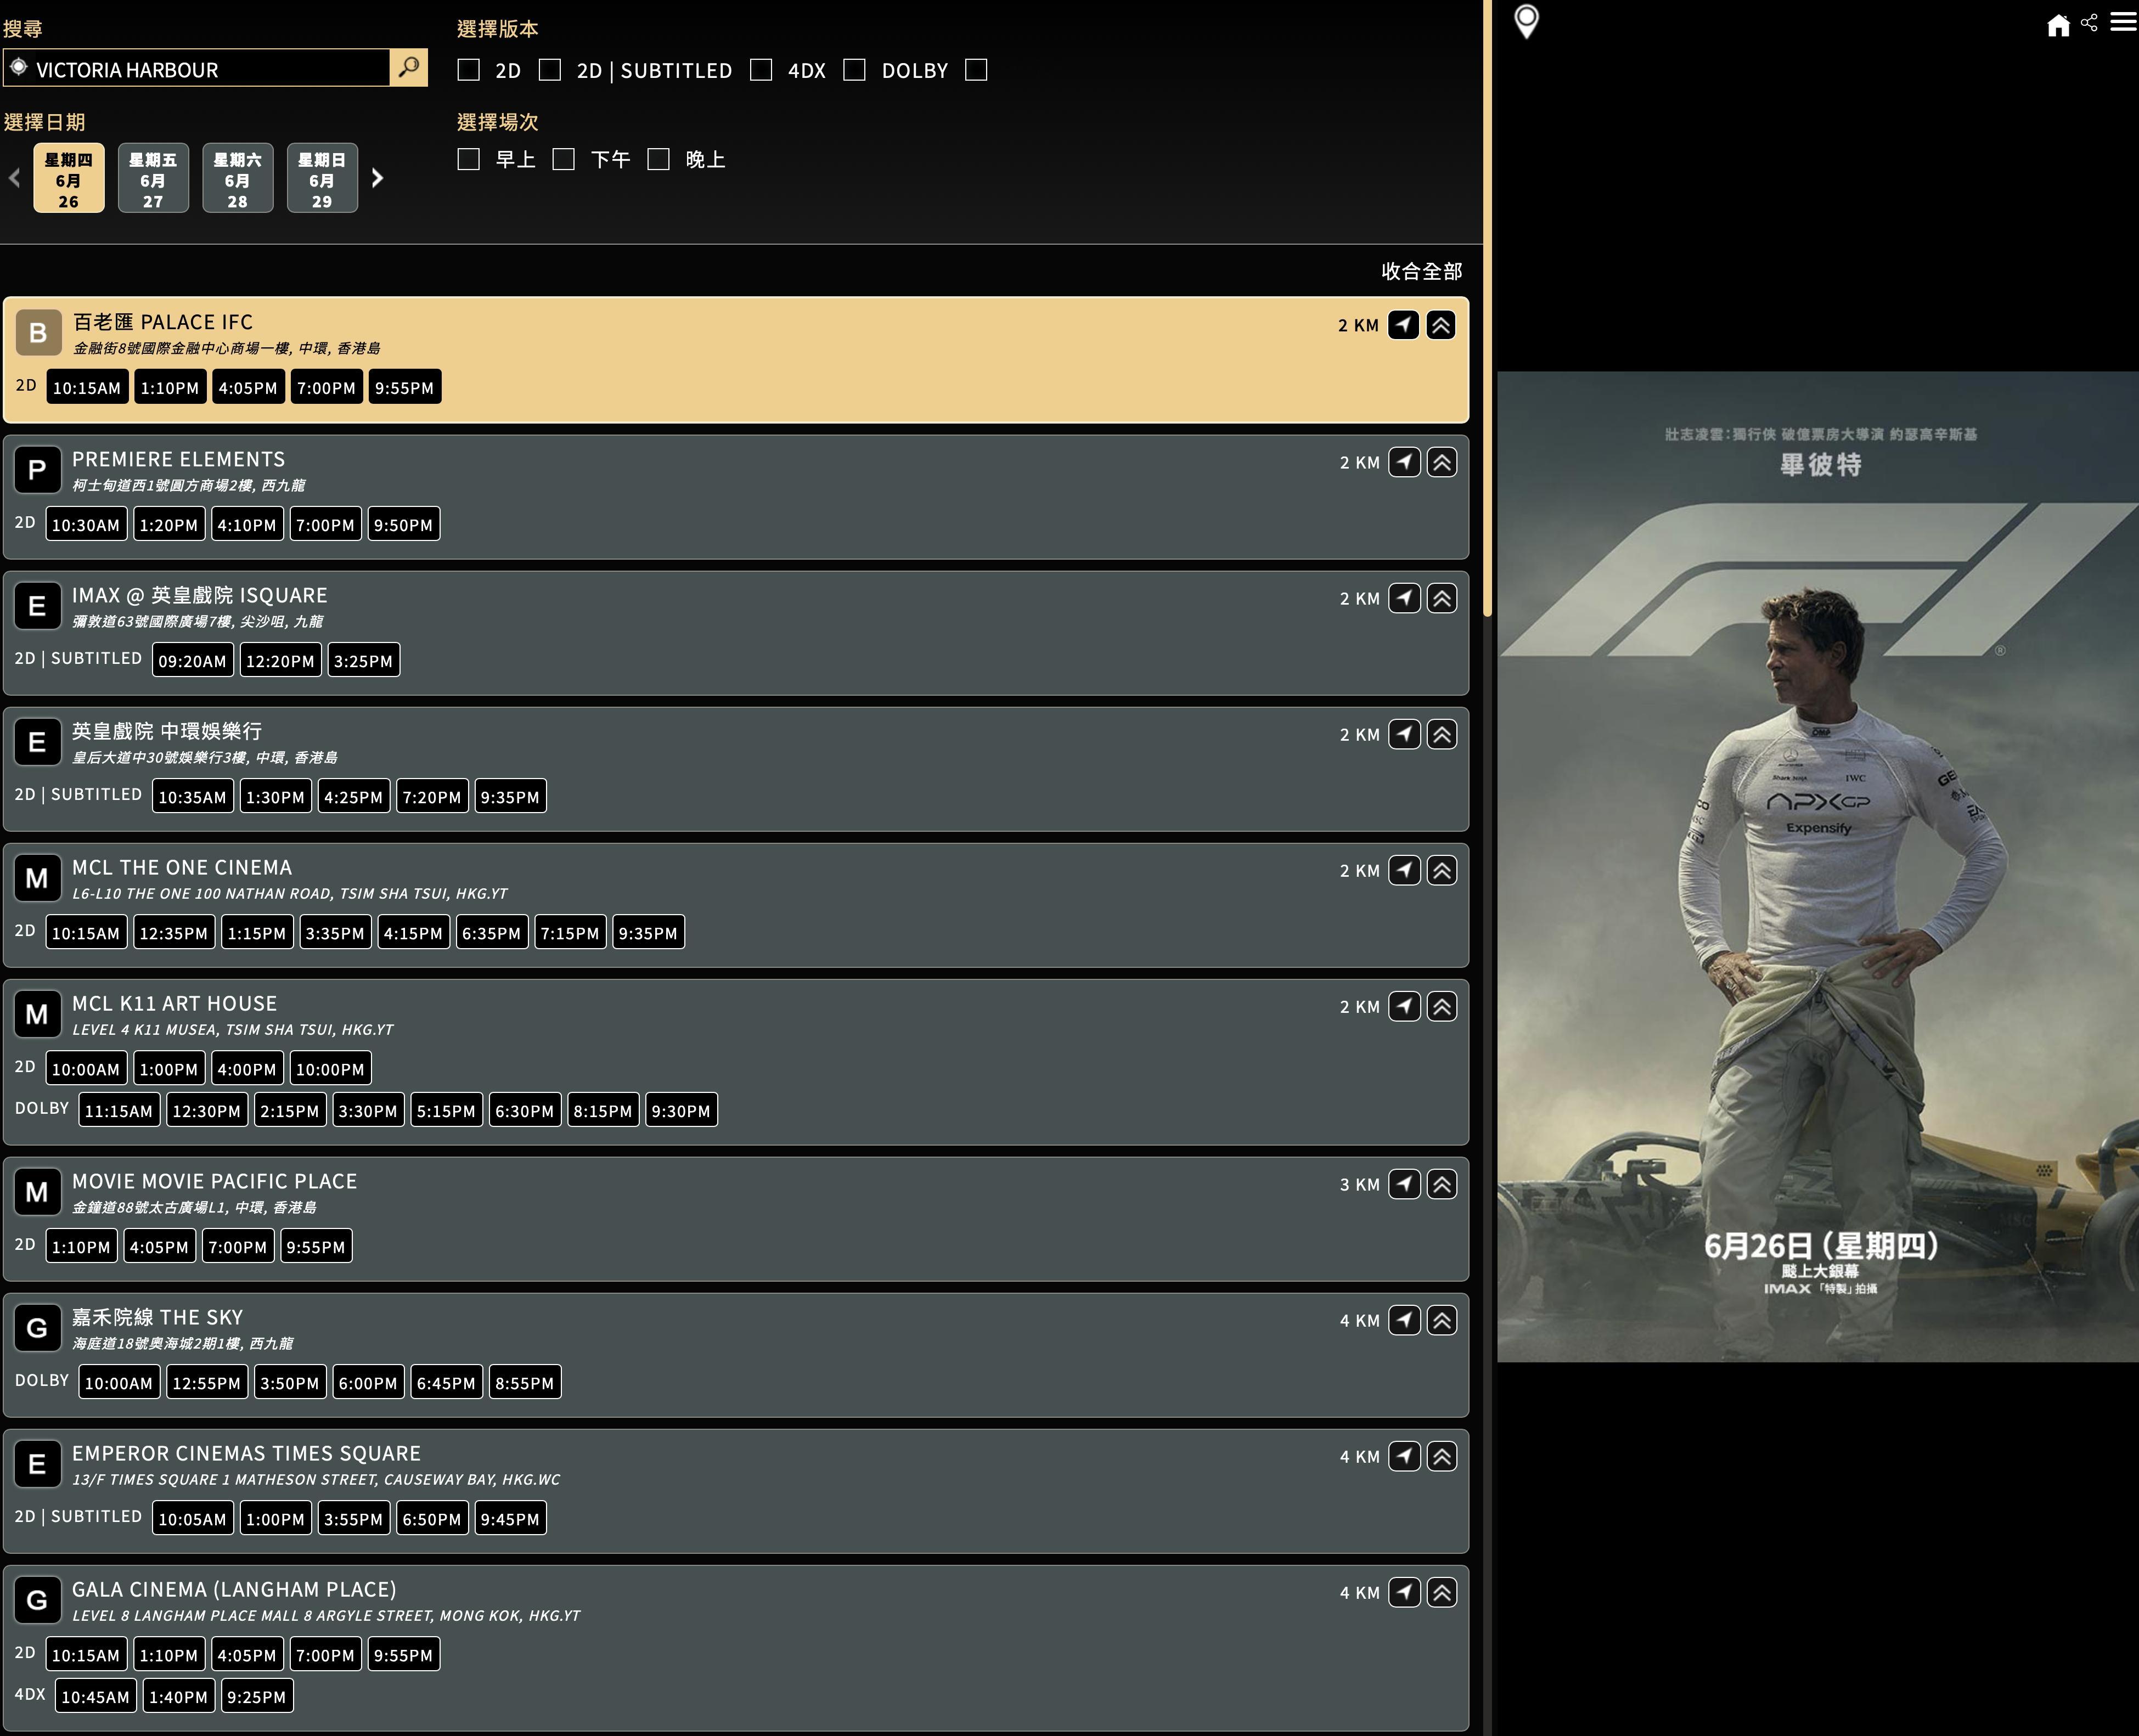Tick the DOLBY version checkbox
Screen dimensions: 2139x1736
[854, 69]
